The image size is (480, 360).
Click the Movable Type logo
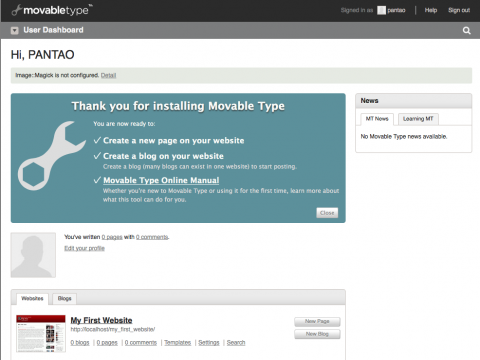[52, 10]
